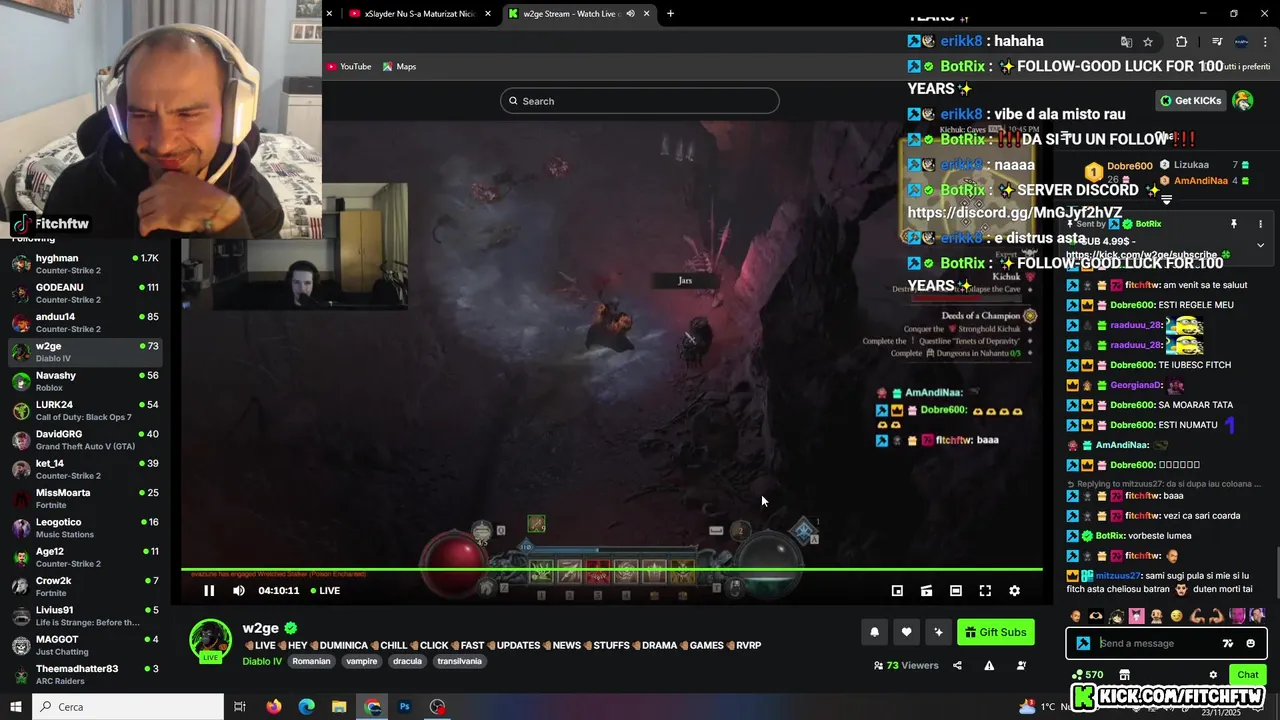
Task: Share the stream via share icon
Action: coord(957,666)
